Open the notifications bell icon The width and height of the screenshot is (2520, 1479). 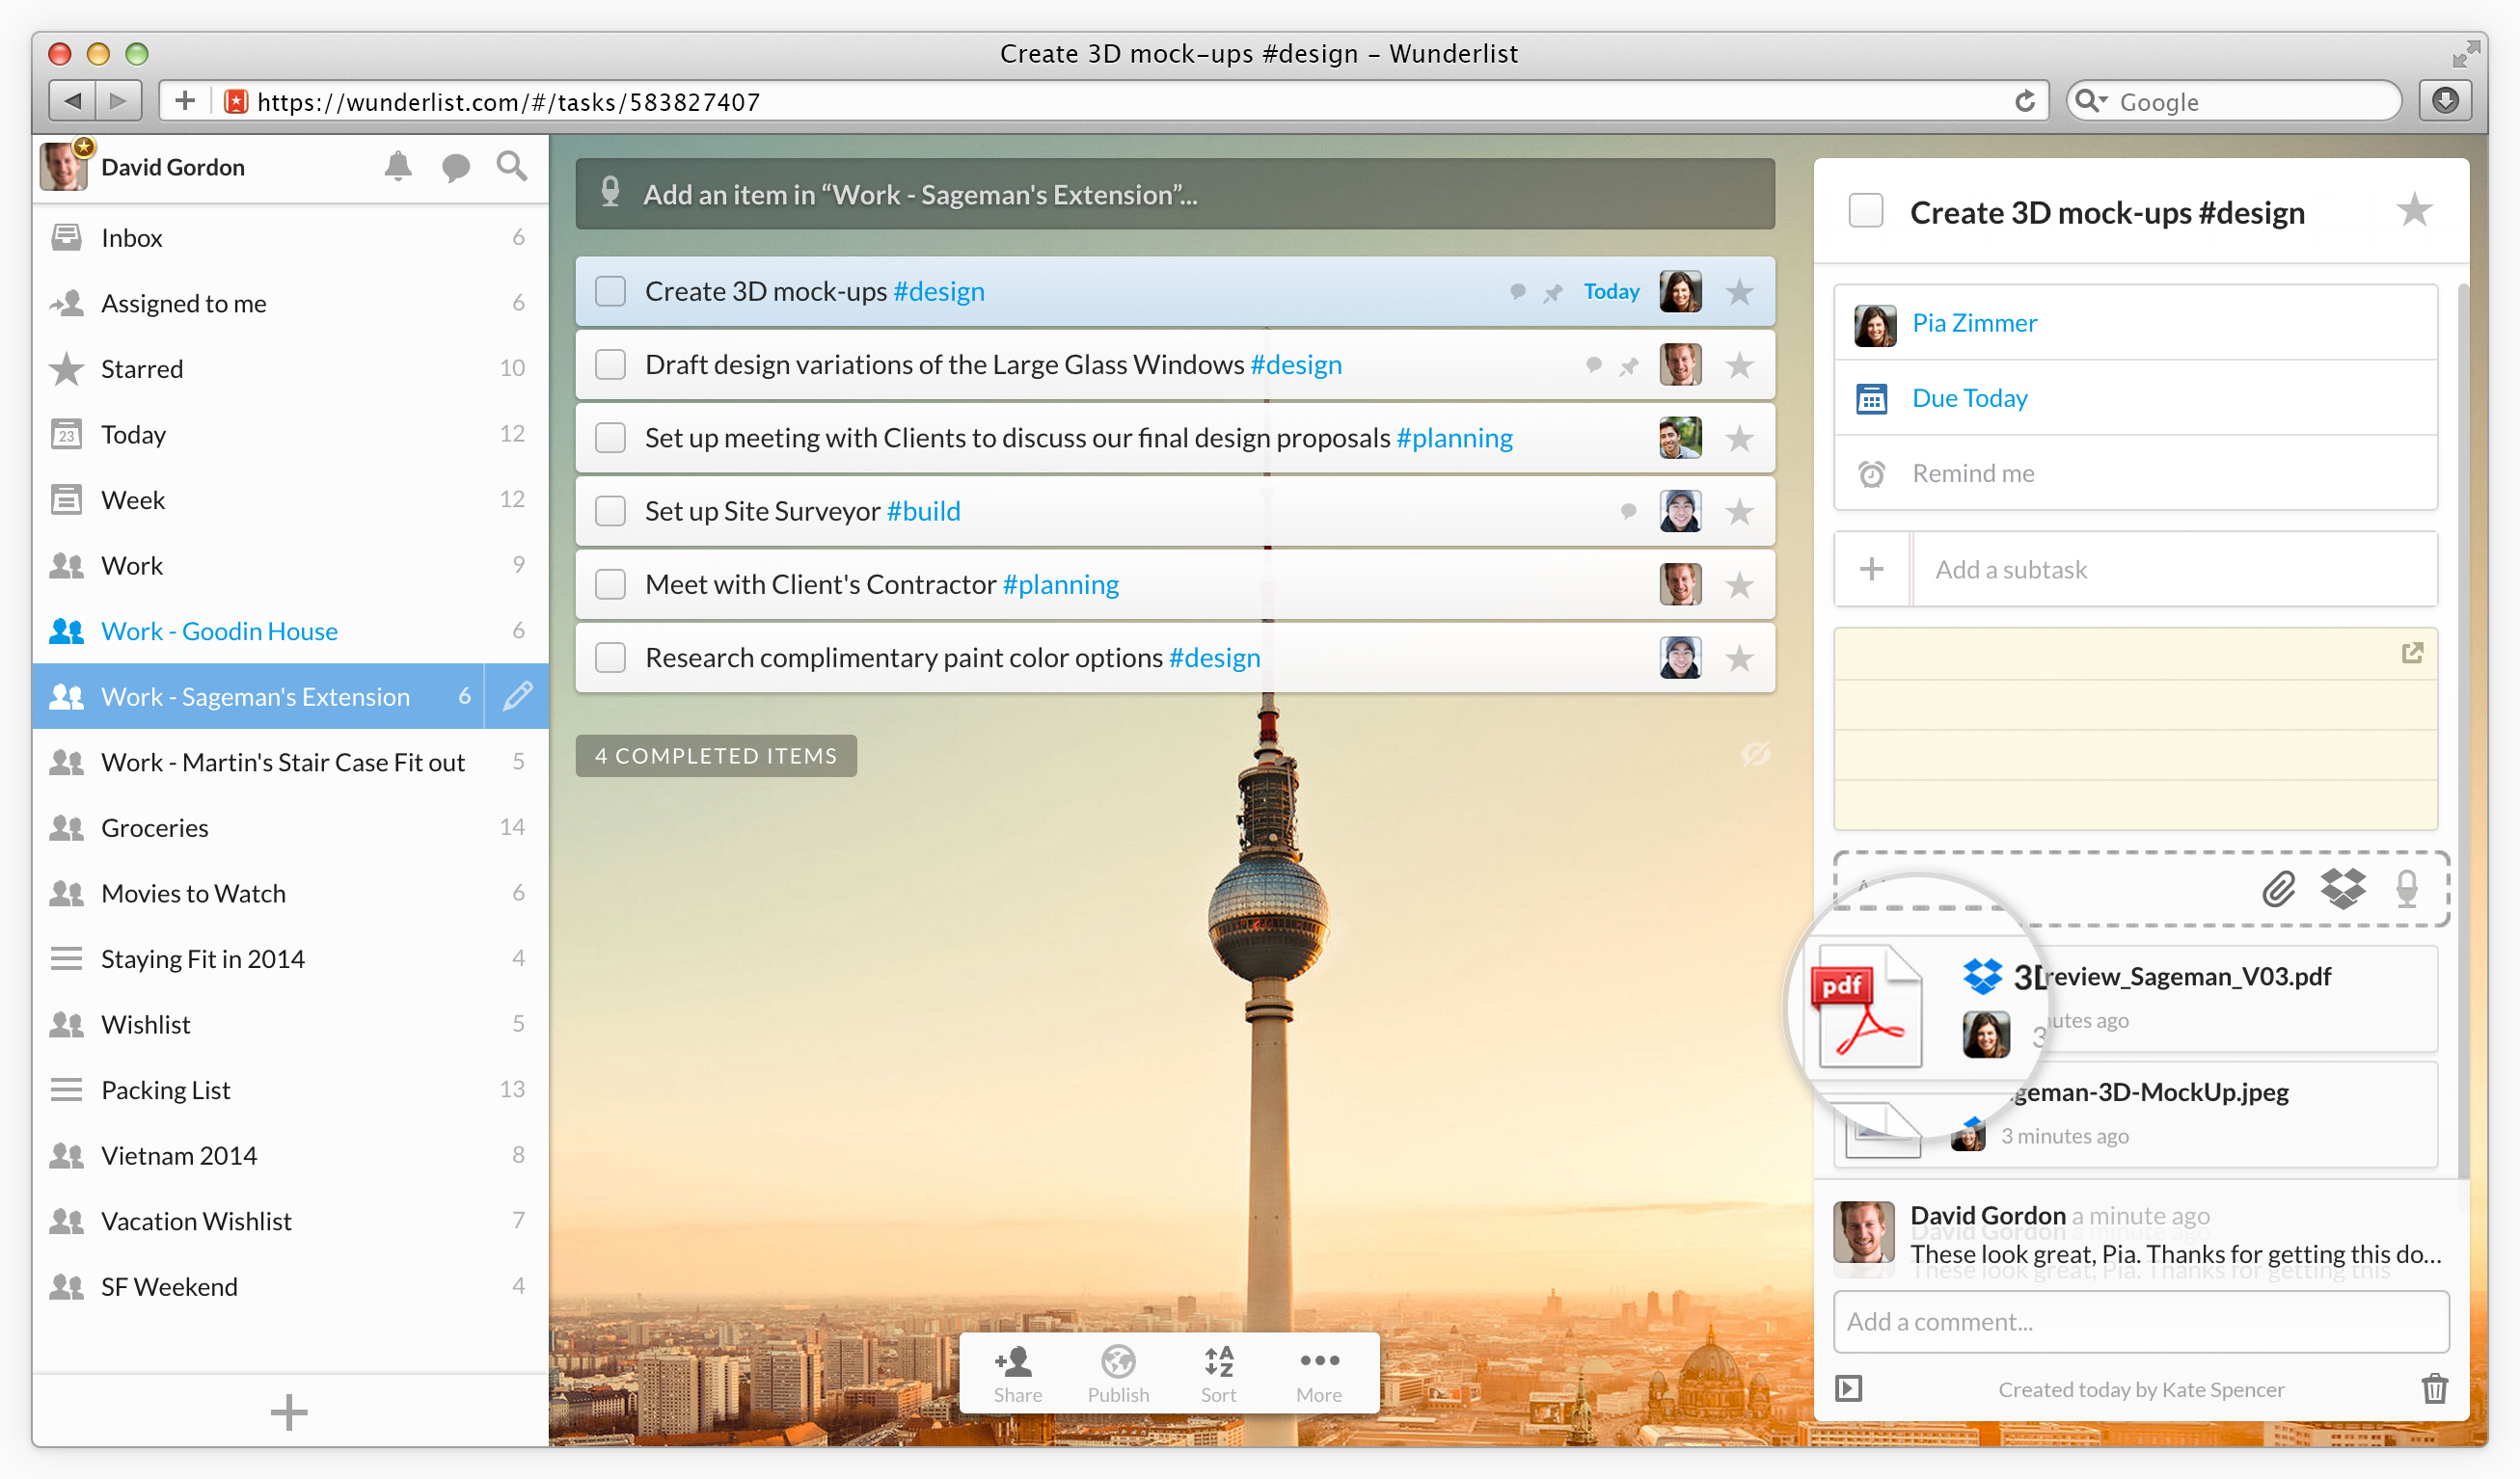398,166
